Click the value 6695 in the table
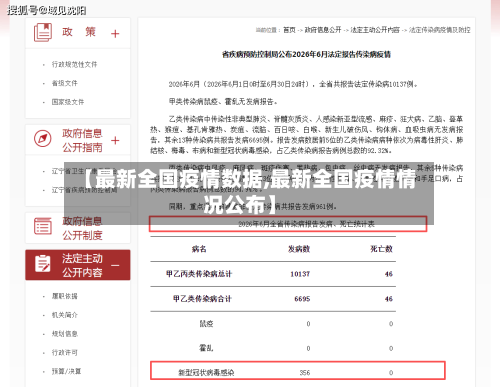This screenshot has height=387, width=500. pyautogui.click(x=302, y=299)
